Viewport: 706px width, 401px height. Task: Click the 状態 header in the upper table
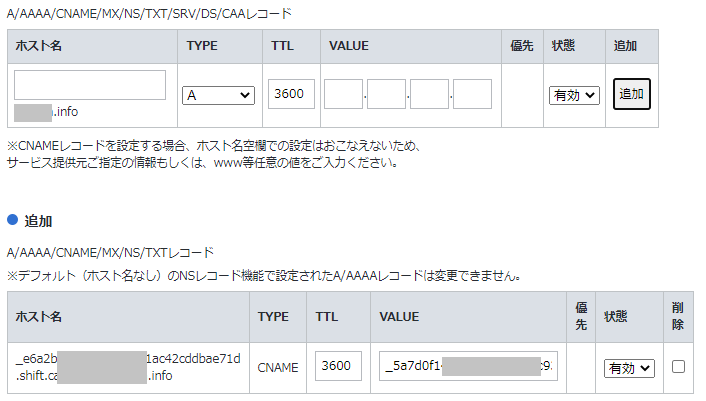click(563, 45)
